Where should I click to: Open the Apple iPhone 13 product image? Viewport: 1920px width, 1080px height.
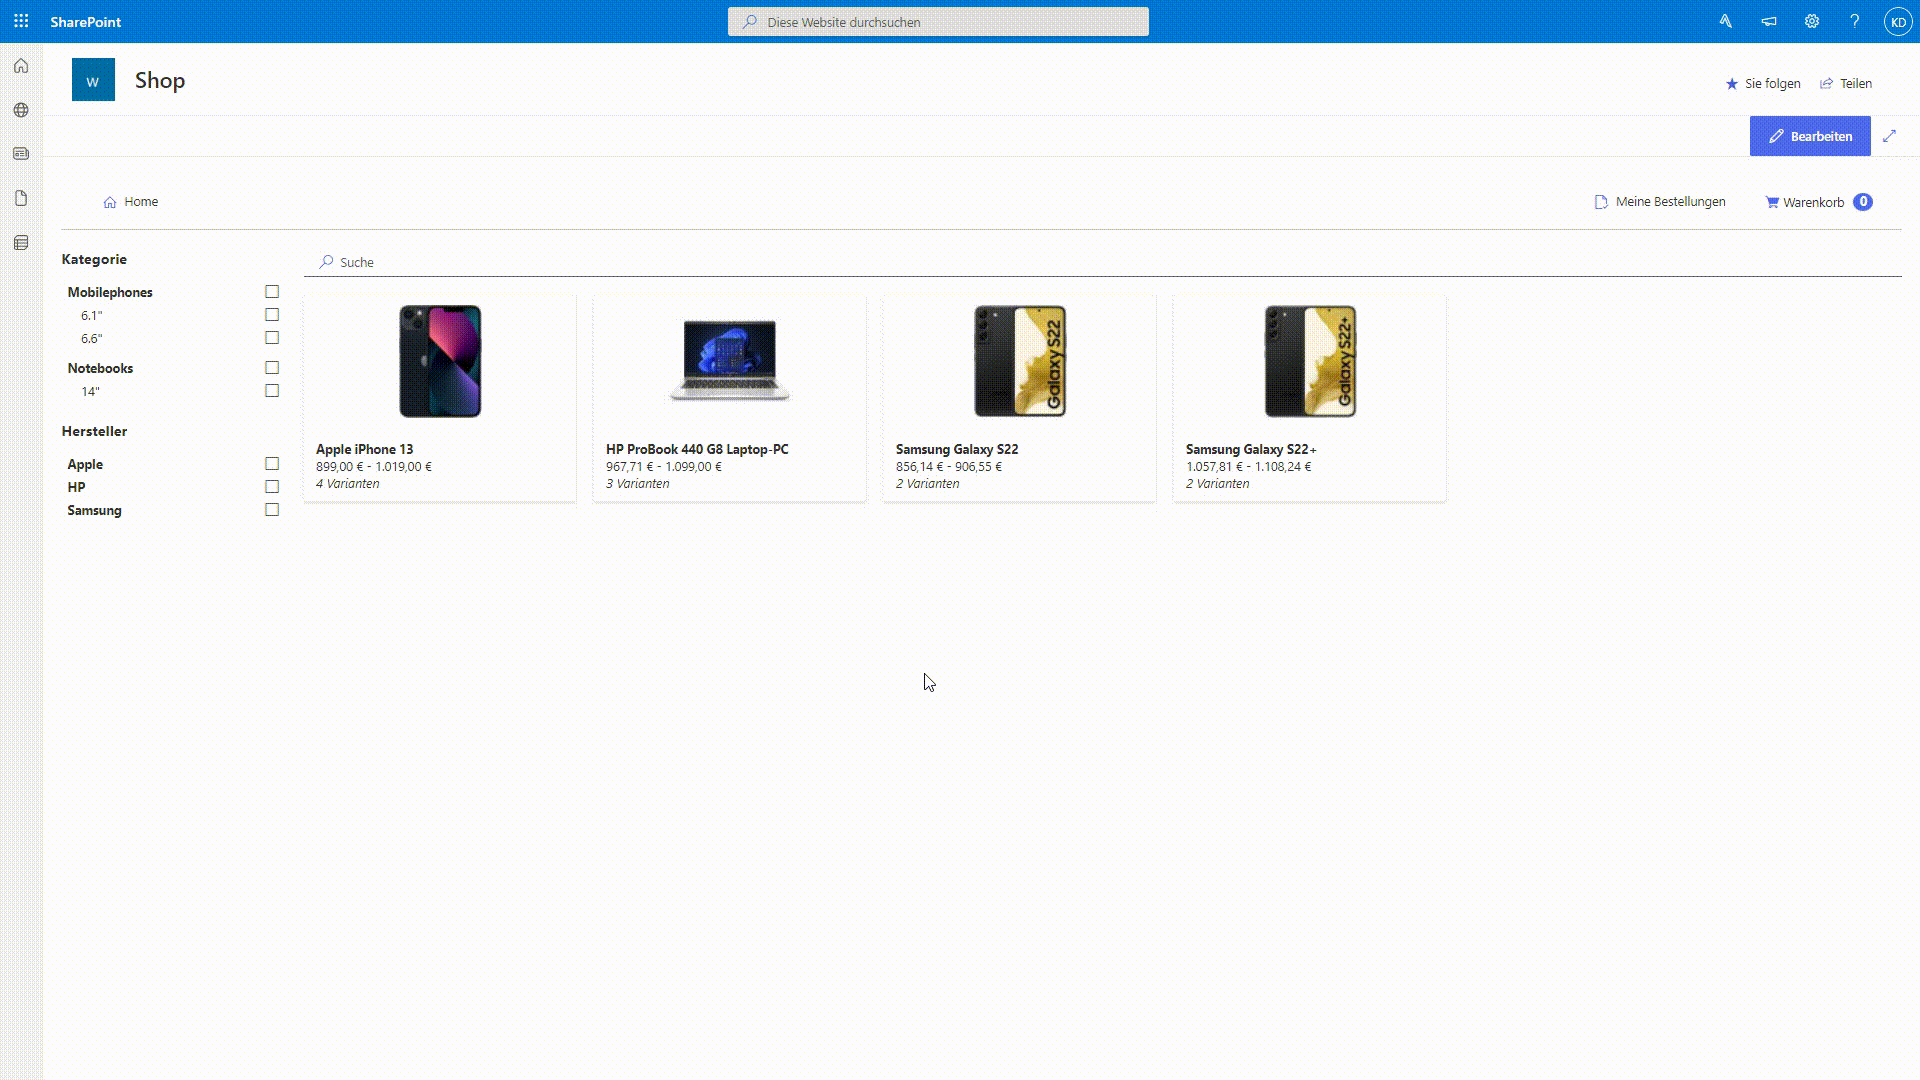click(440, 361)
